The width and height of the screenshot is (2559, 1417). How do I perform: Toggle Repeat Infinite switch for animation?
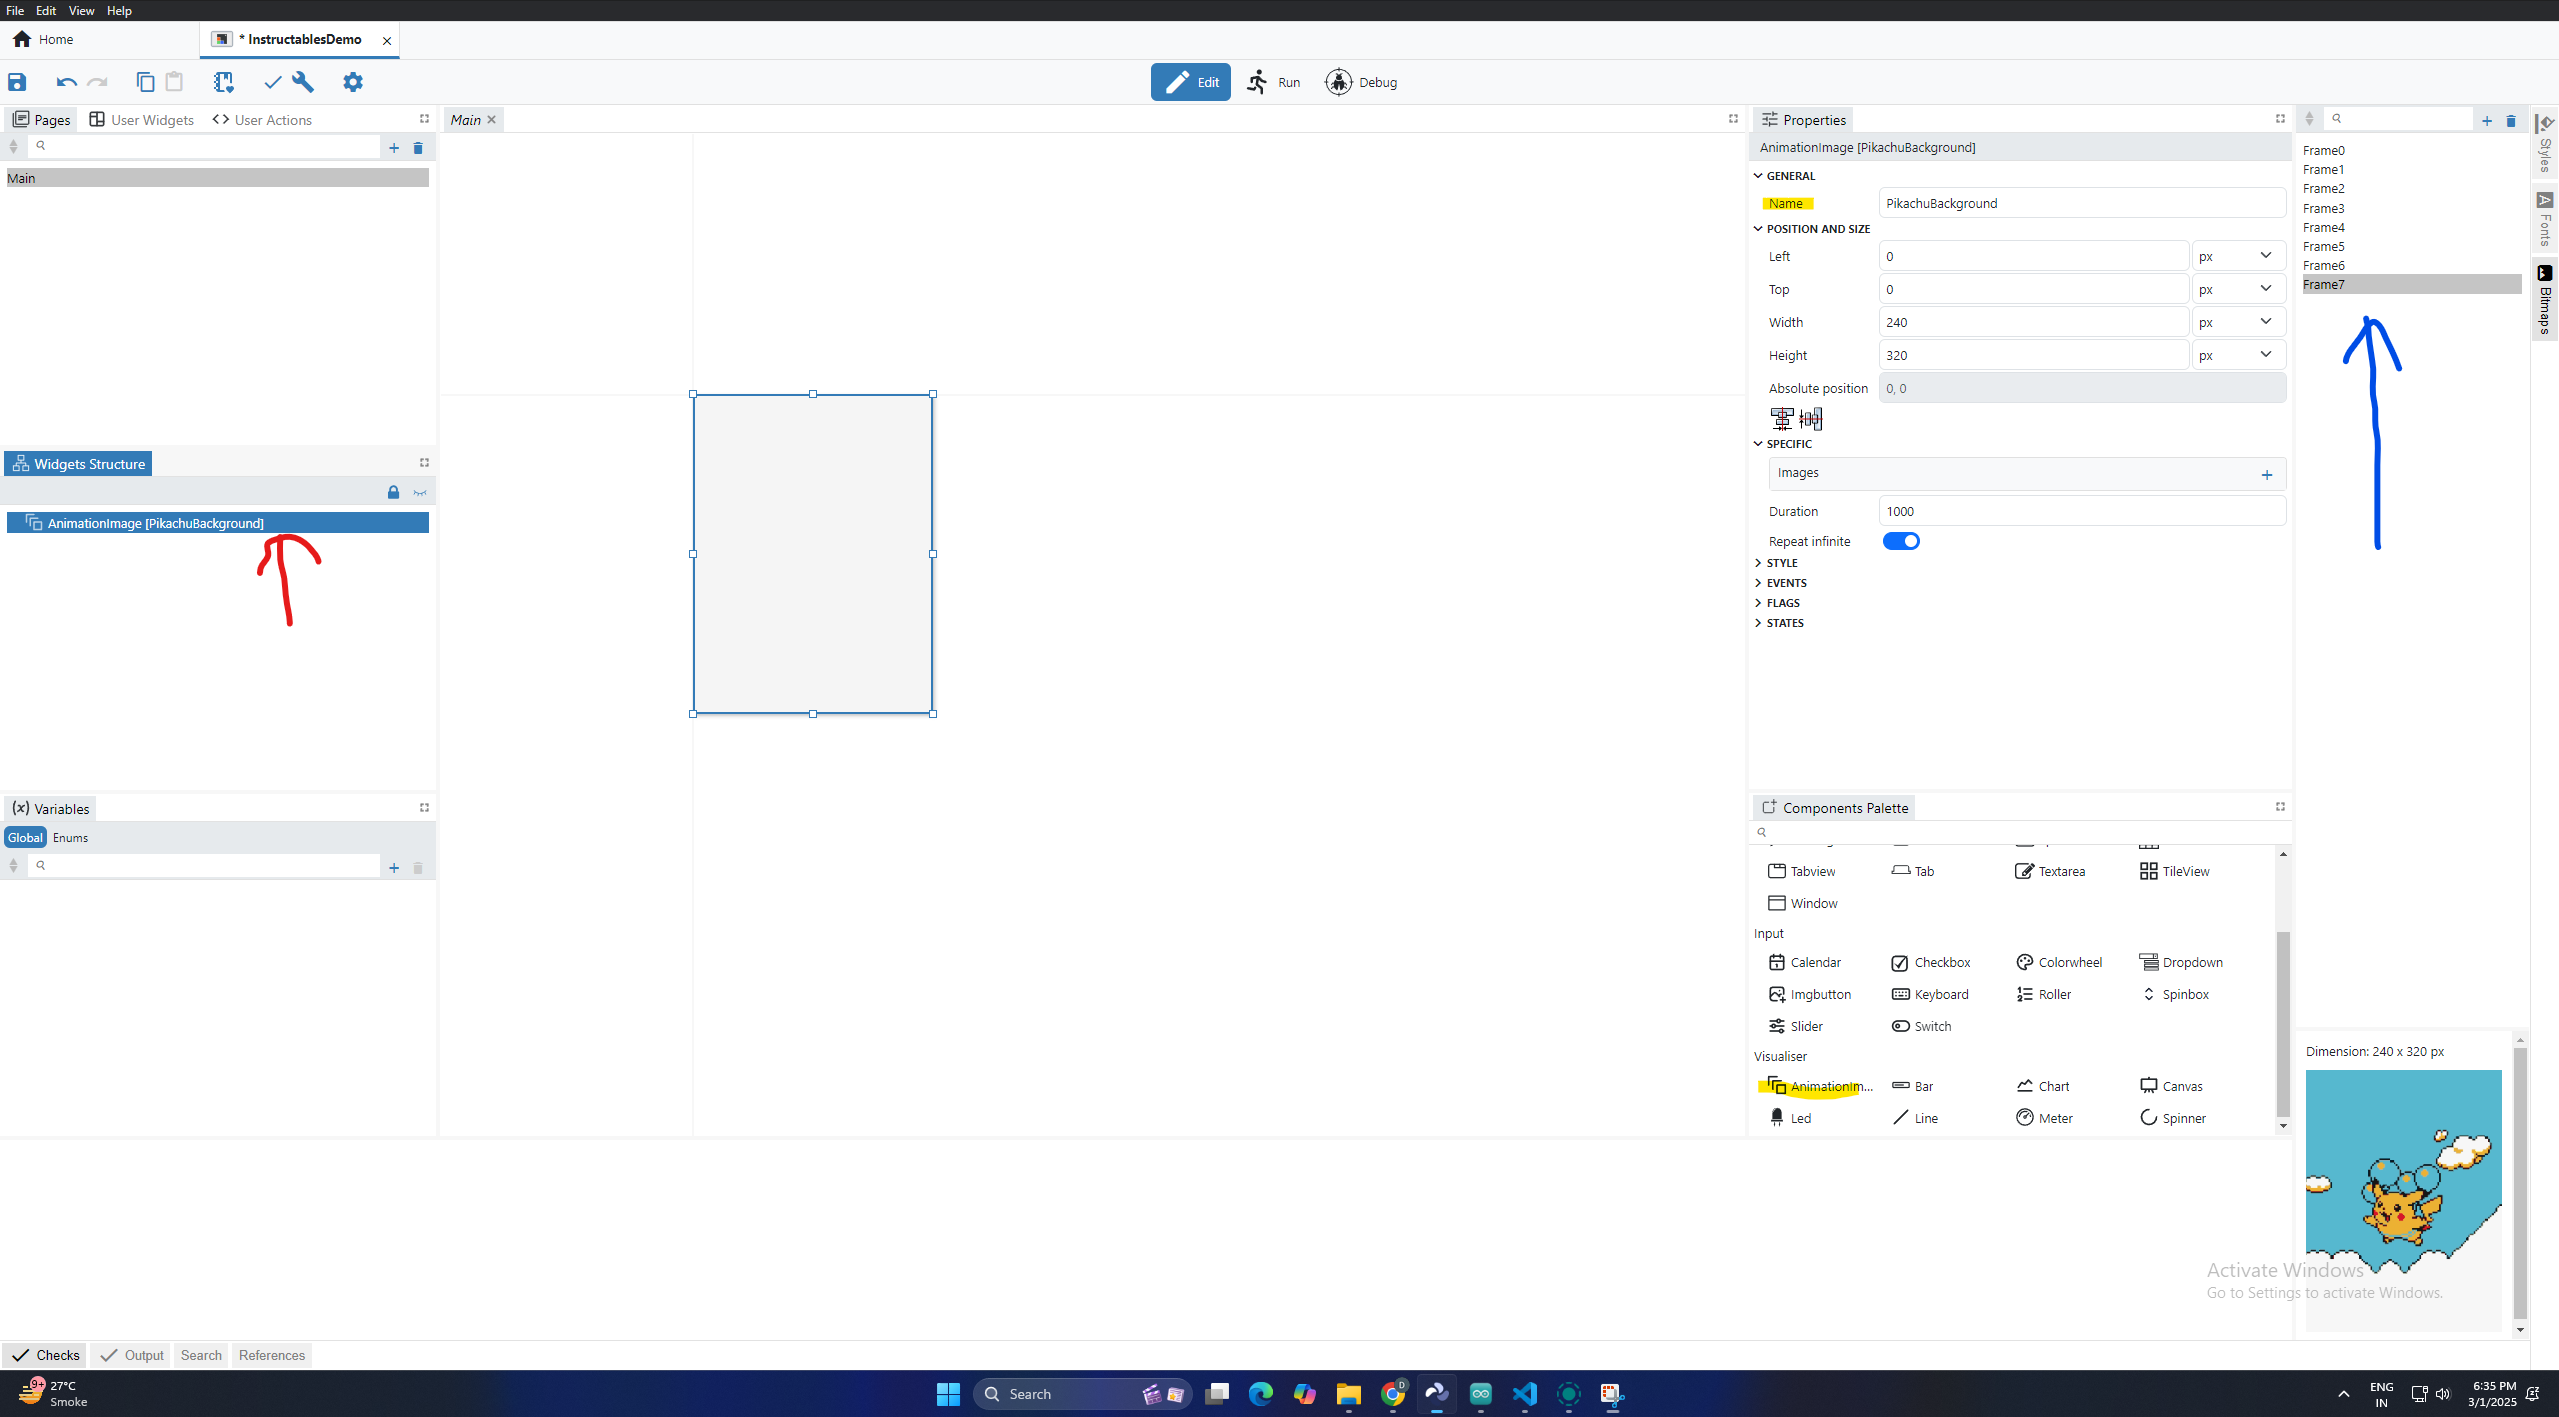click(x=1900, y=541)
